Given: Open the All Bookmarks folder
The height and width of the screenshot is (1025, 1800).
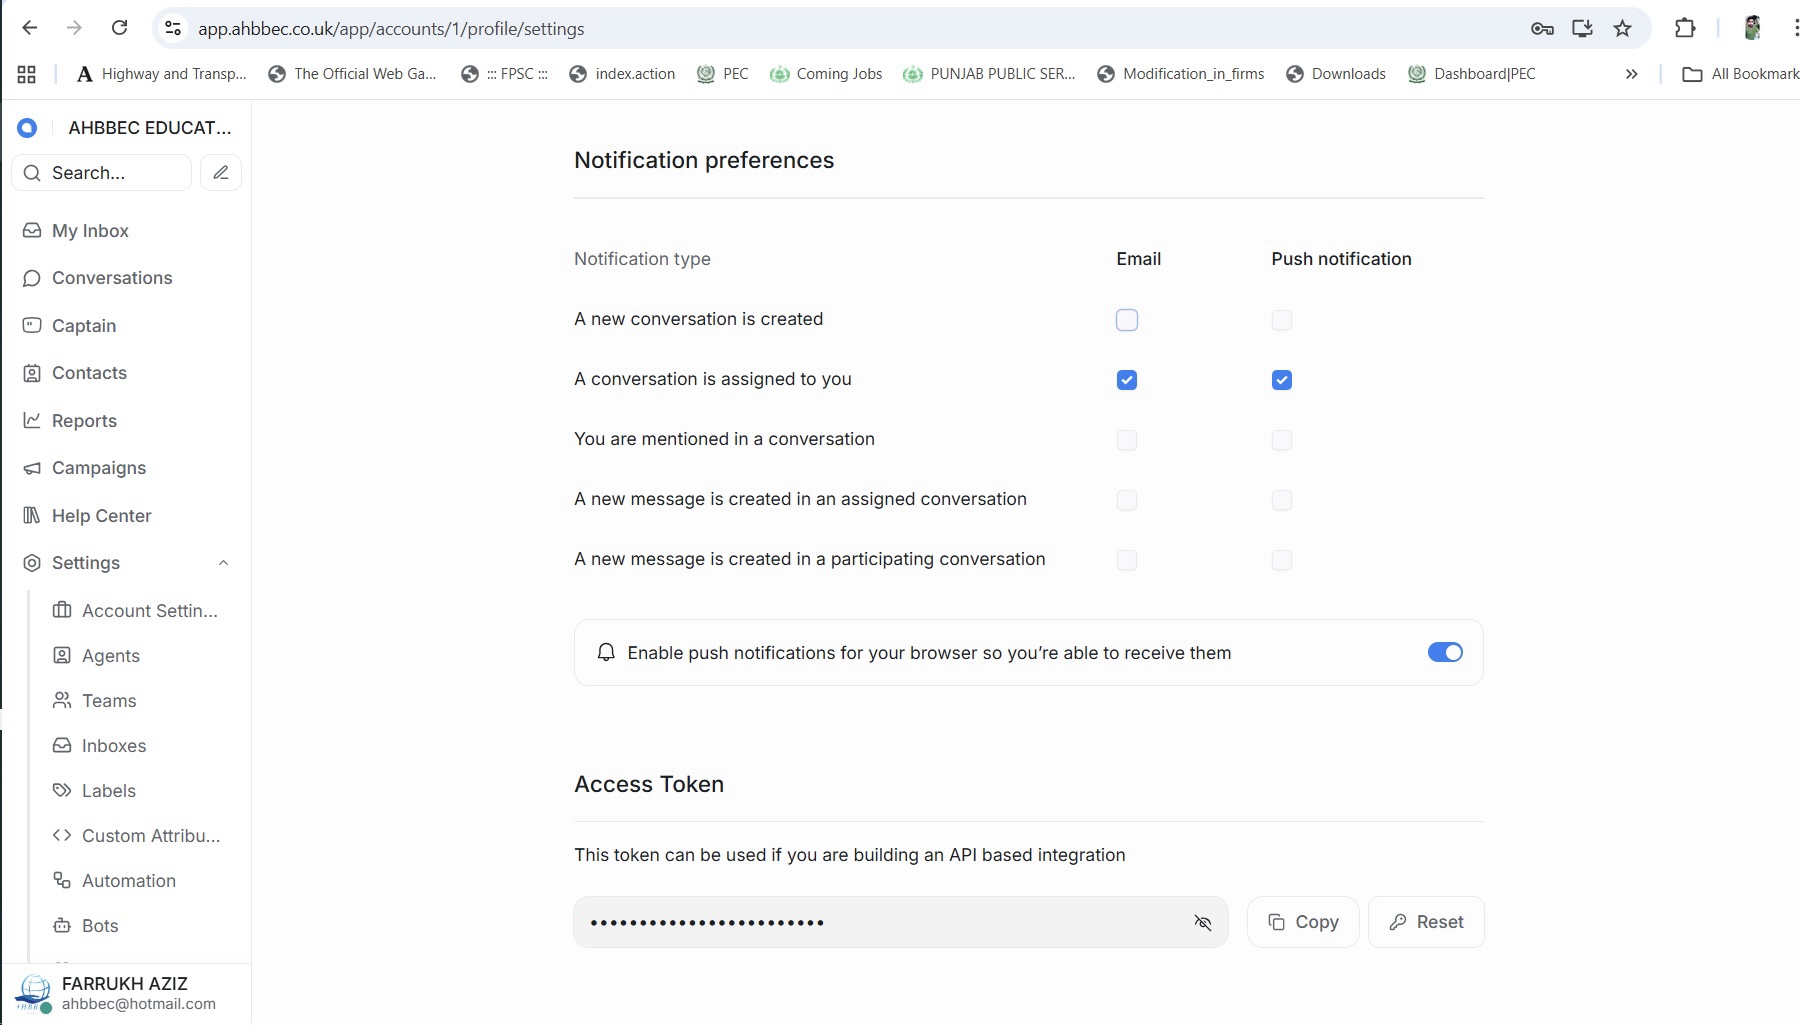Looking at the screenshot, I should 1742,74.
